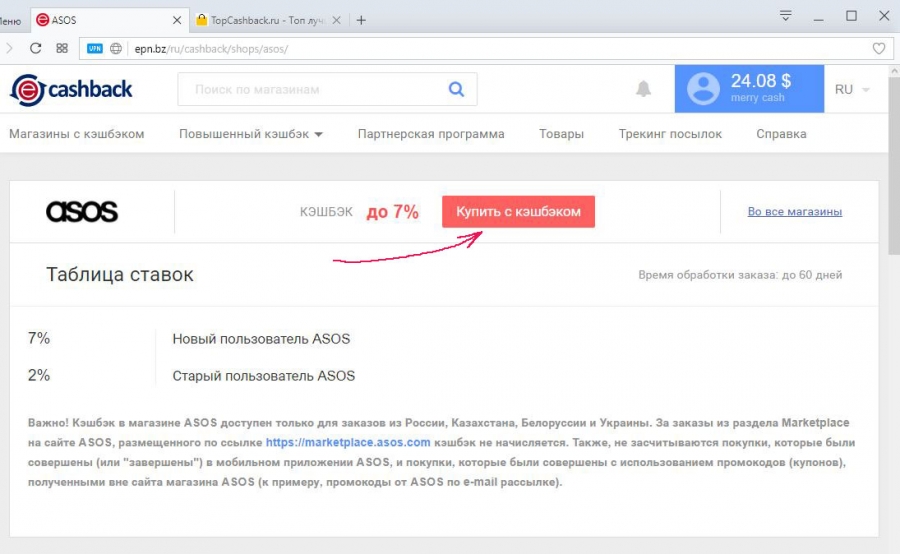
Task: Click the 'до 7%' cashback rate text
Action: tap(393, 212)
